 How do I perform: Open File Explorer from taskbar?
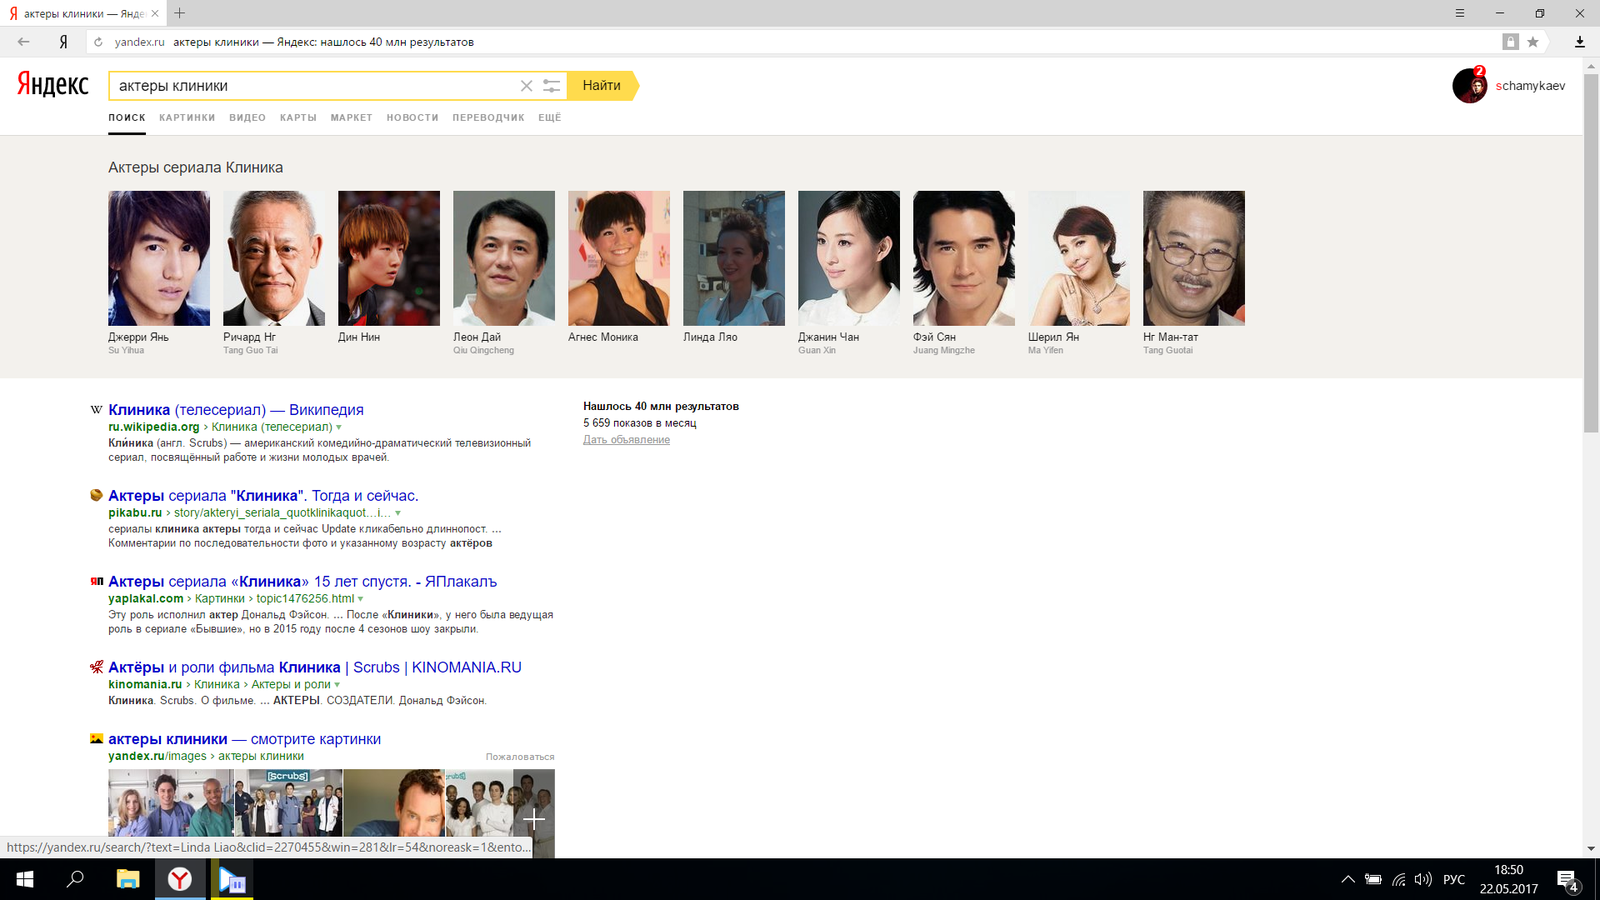point(128,880)
